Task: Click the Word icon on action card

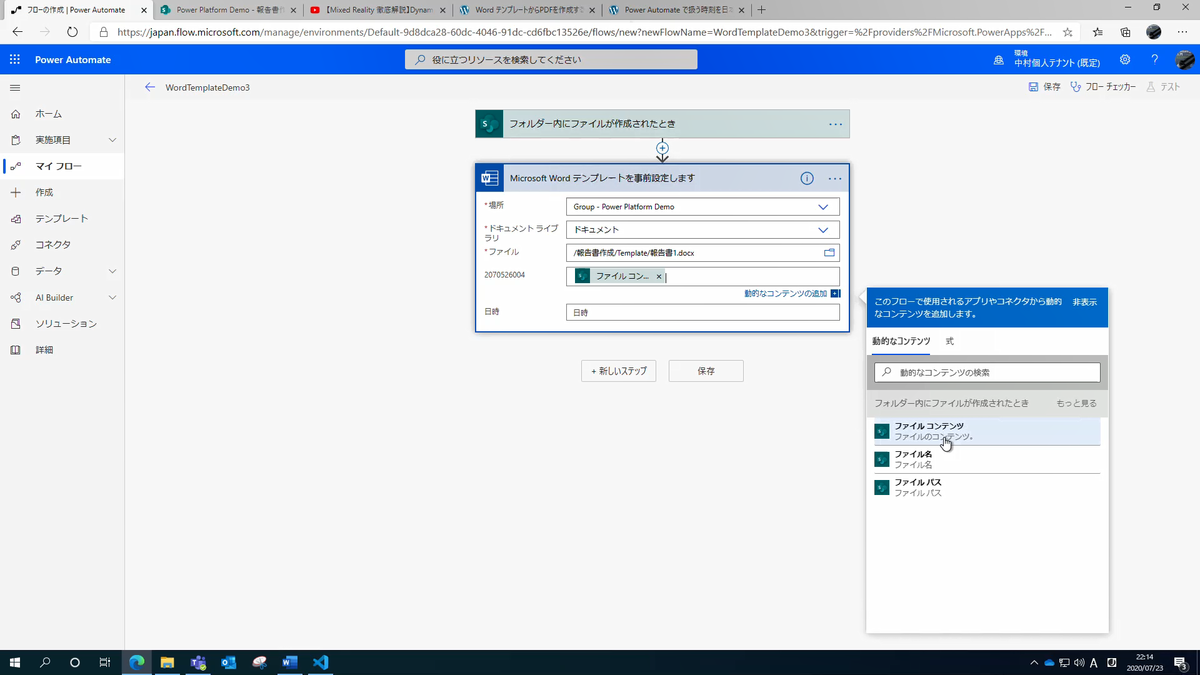Action: click(490, 178)
